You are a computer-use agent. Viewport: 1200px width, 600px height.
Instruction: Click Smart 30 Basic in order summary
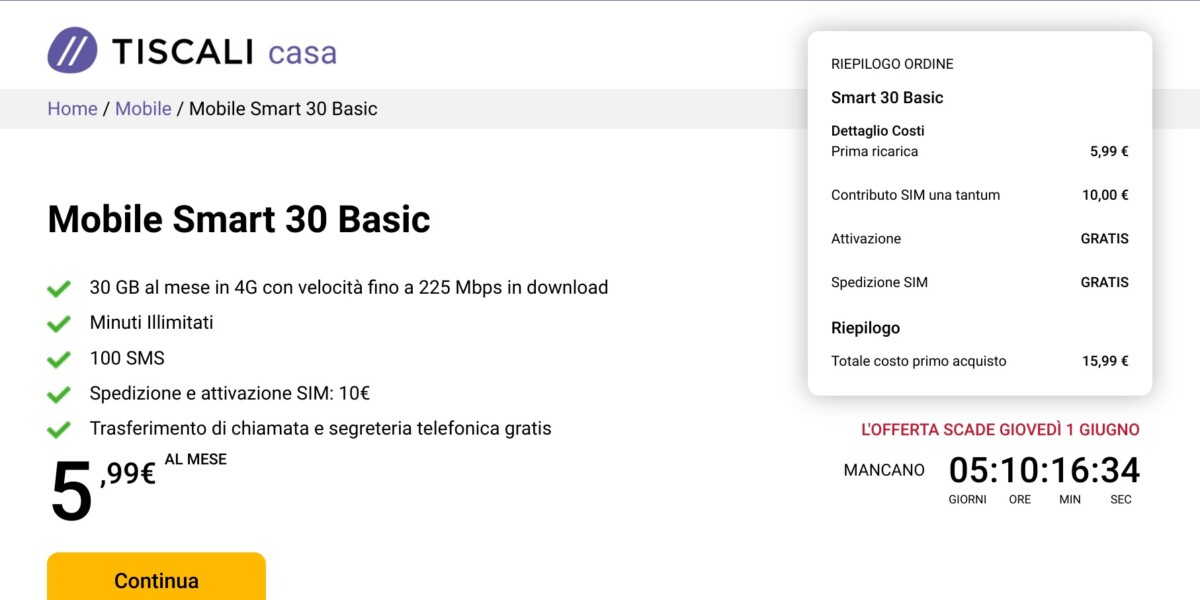(887, 97)
